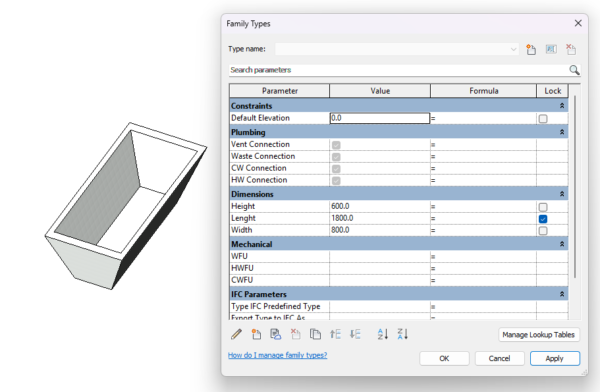This screenshot has height=392, width=600.
Task: Toggle the CW Connection checkbox
Action: pyautogui.click(x=336, y=169)
